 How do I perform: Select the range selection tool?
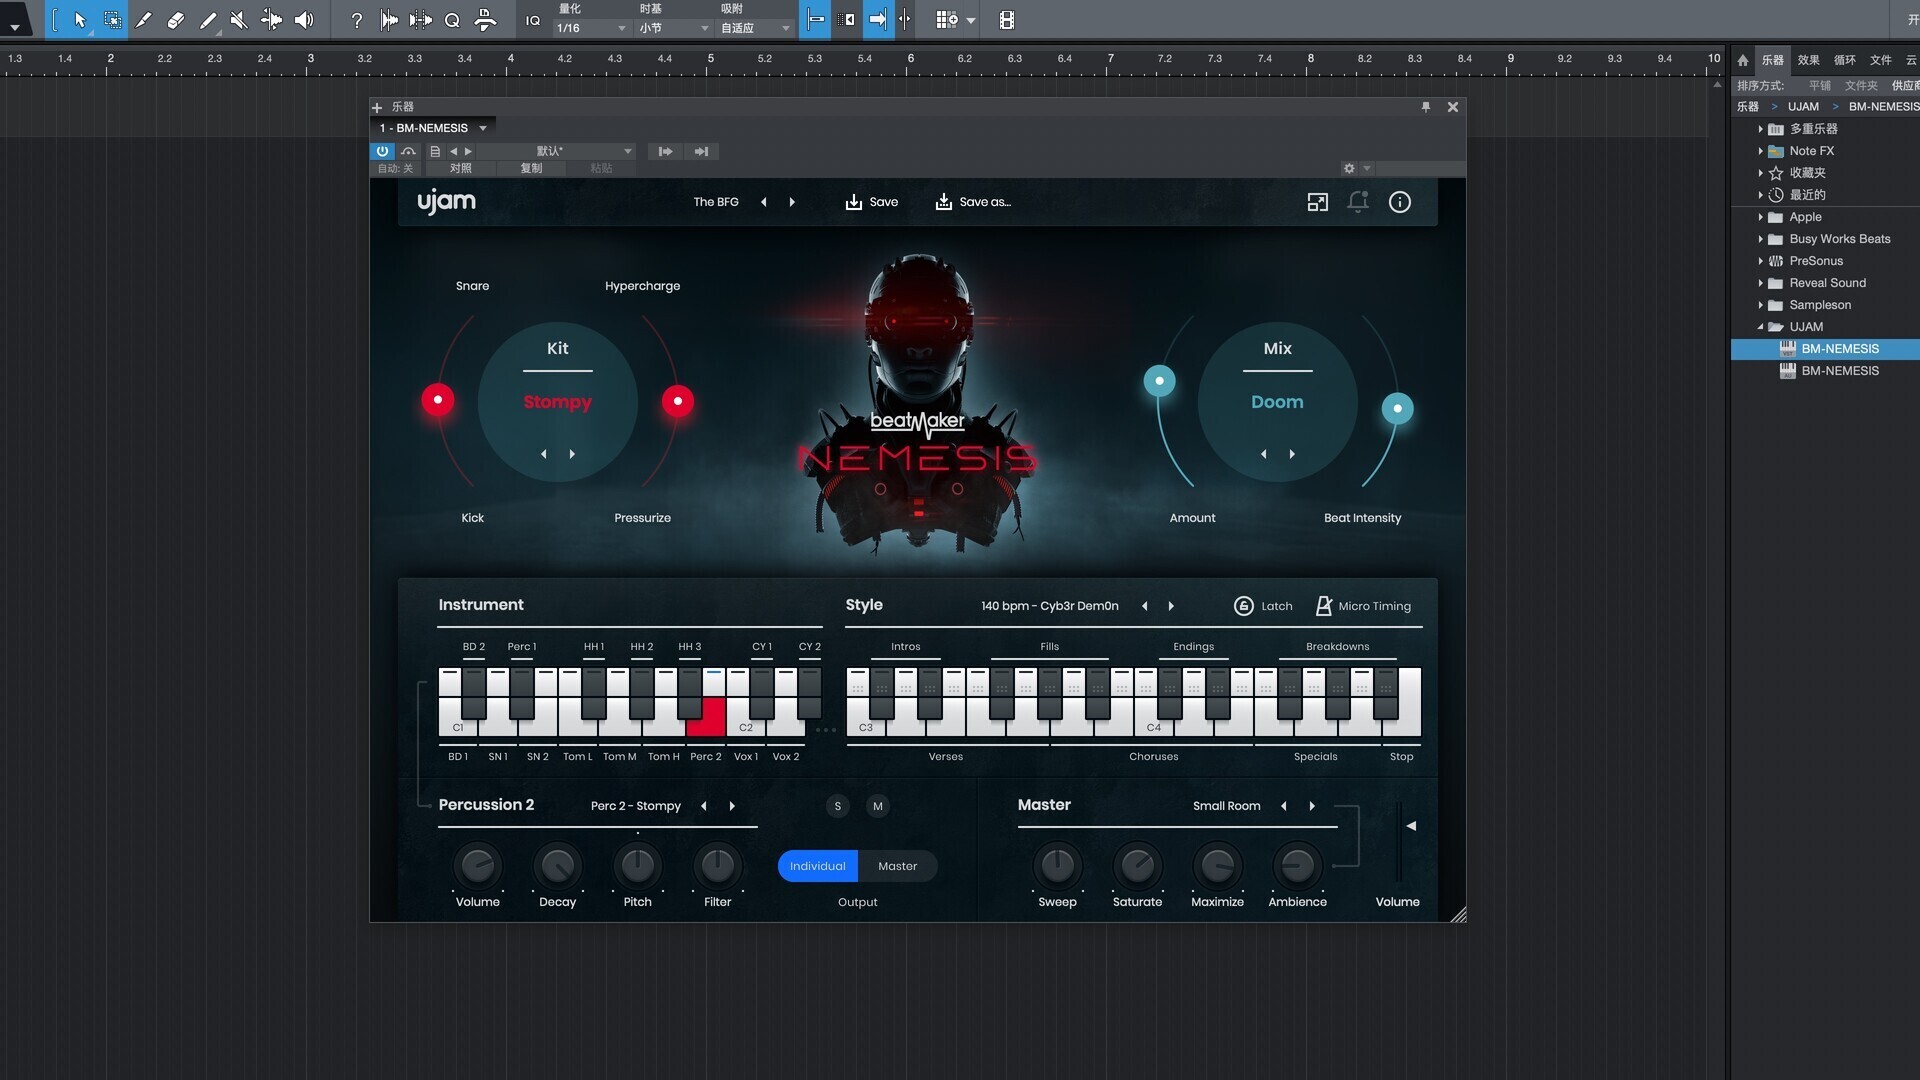tap(113, 19)
